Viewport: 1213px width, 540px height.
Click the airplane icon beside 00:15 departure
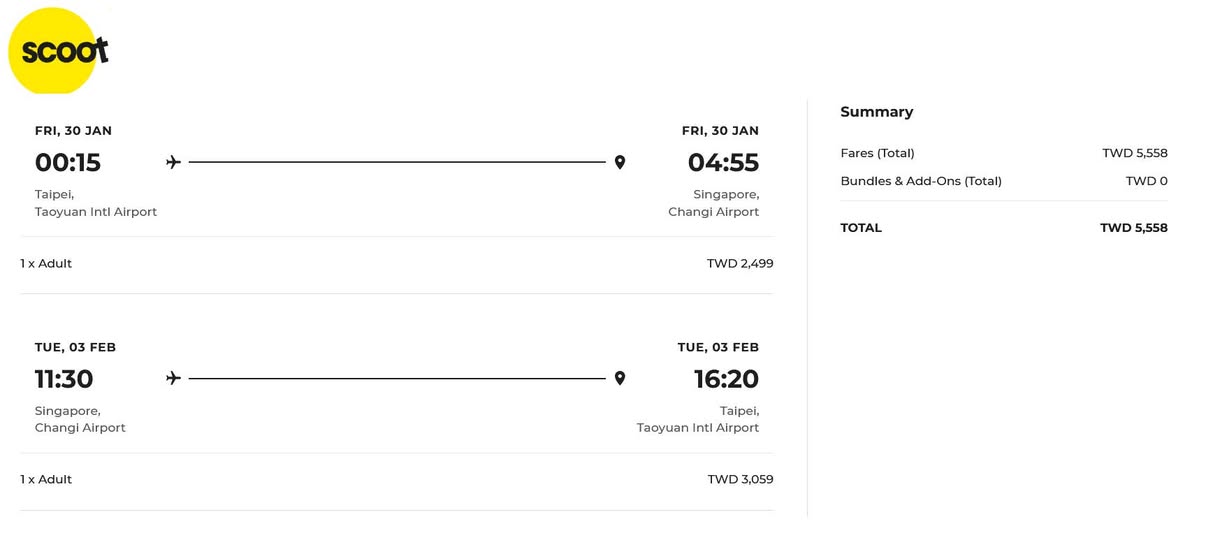pos(173,162)
